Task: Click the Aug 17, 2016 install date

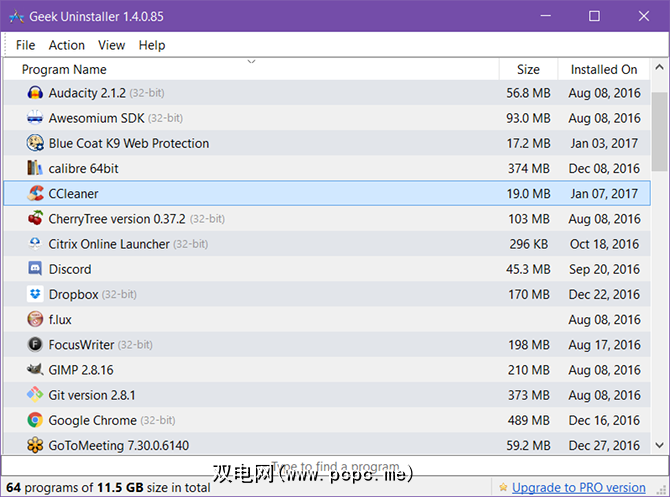Action: point(604,345)
